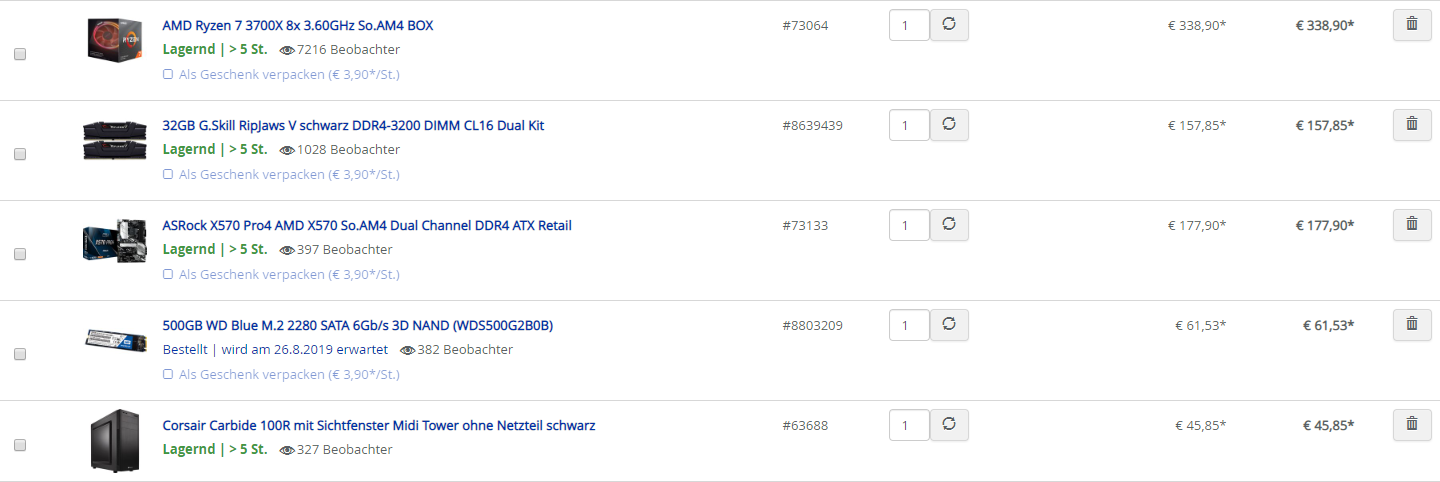The height and width of the screenshot is (482, 1440).
Task: Update quantity for G.Skill RipJaws RAM
Action: [x=949, y=125]
